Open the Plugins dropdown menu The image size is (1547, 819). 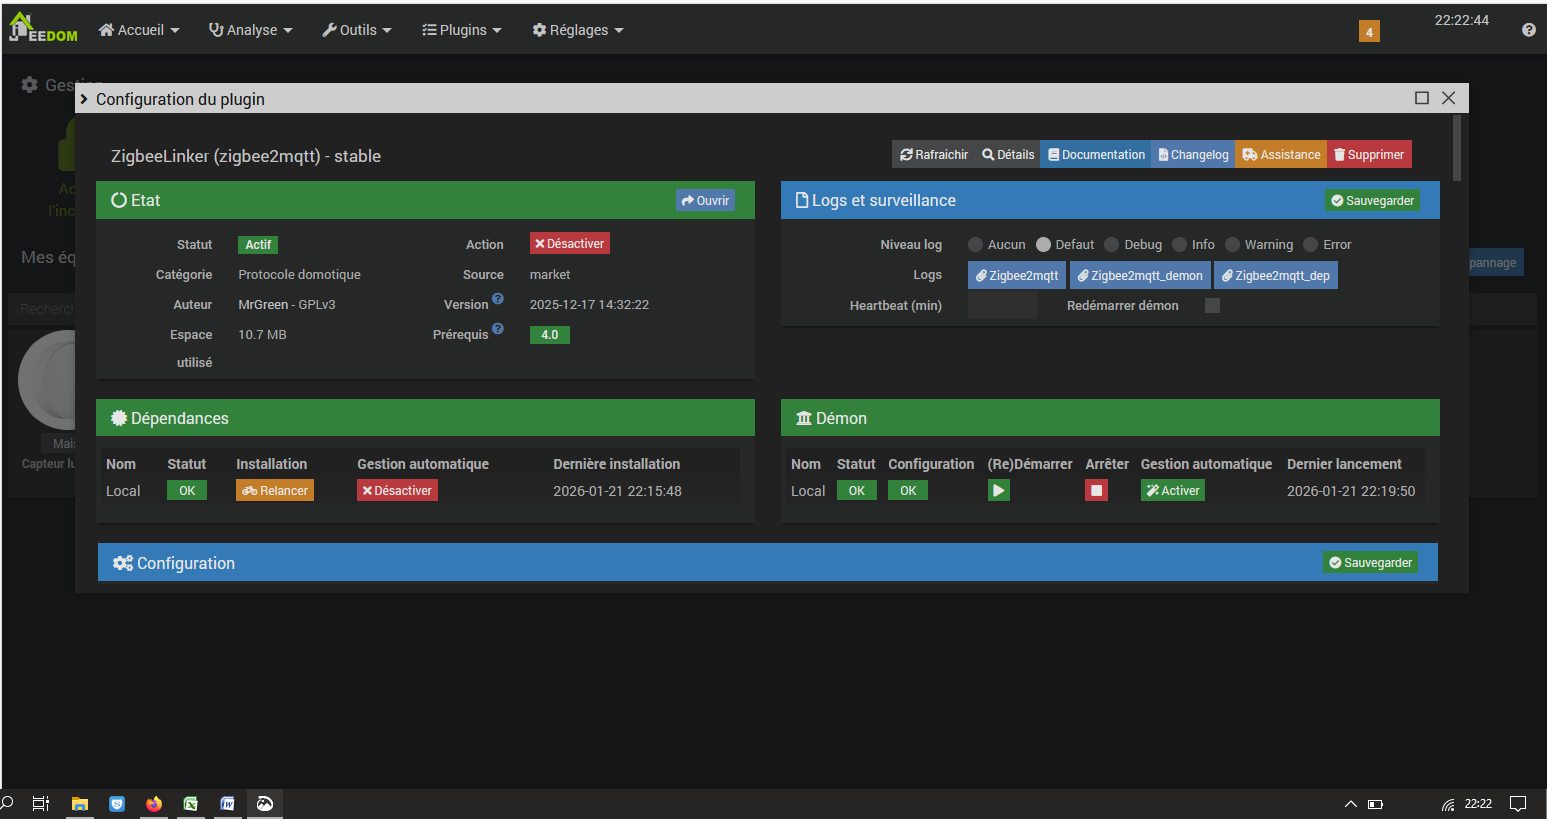pos(462,30)
